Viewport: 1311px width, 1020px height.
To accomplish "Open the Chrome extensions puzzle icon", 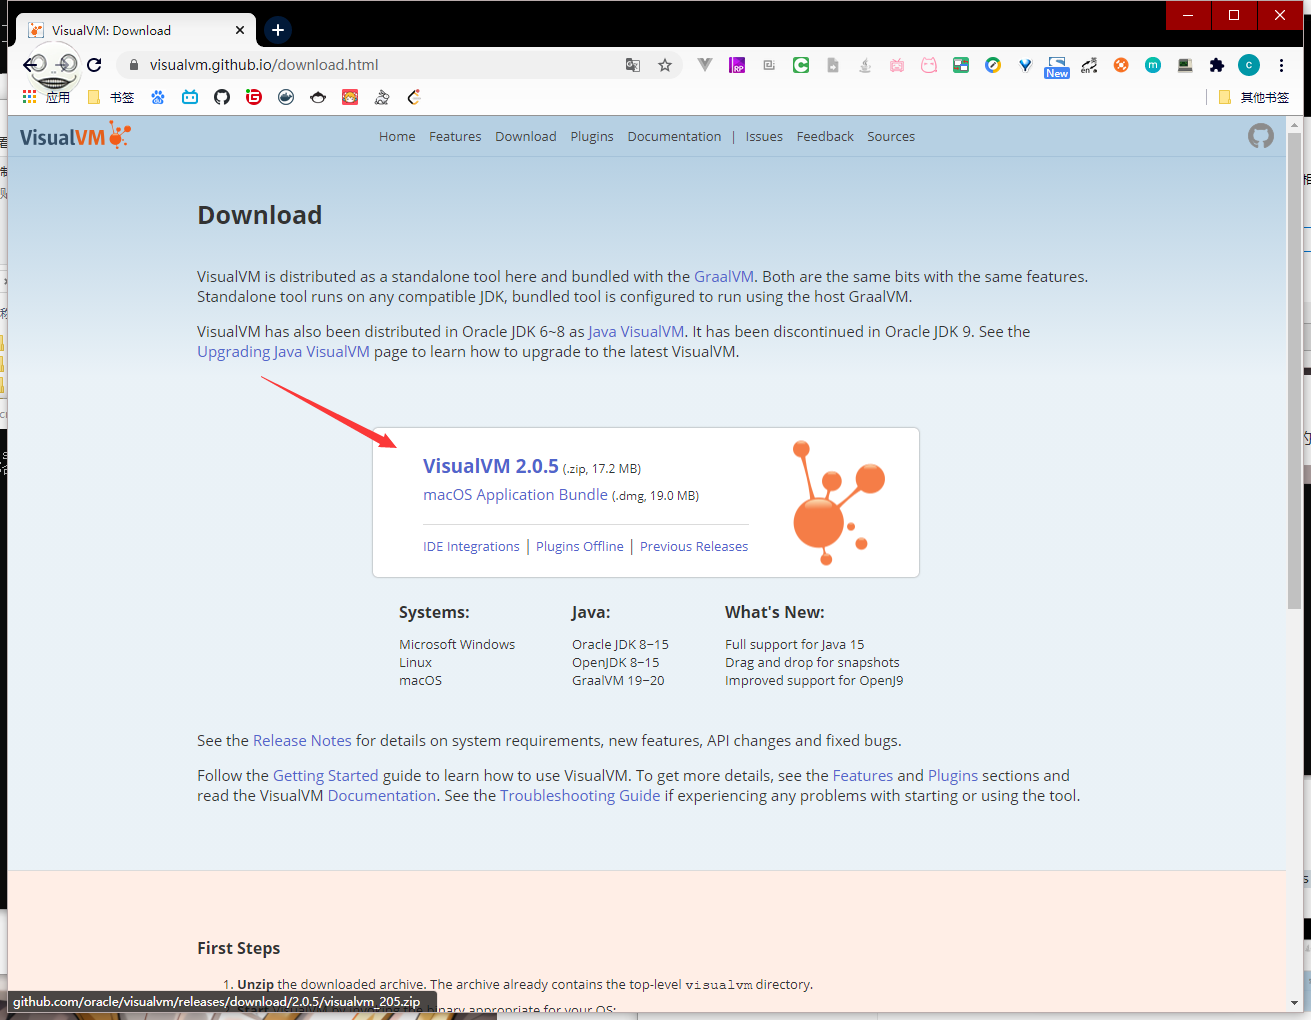I will [x=1216, y=65].
